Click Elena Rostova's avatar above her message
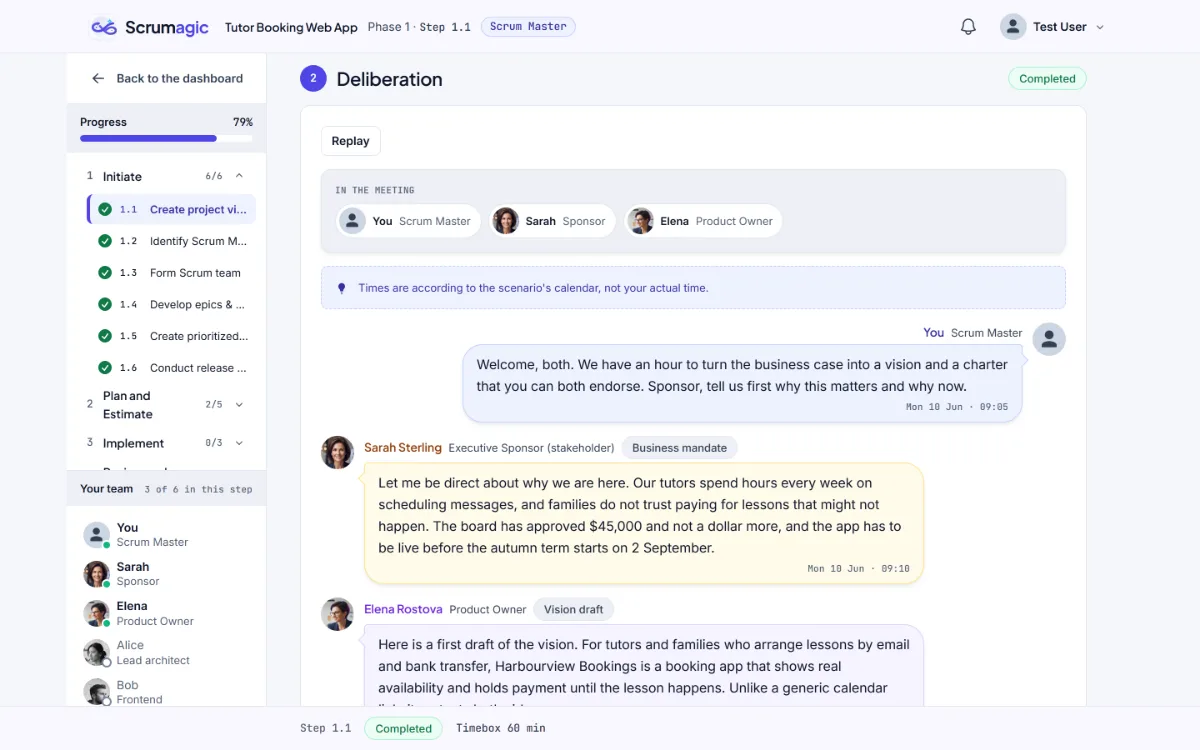 (x=337, y=614)
